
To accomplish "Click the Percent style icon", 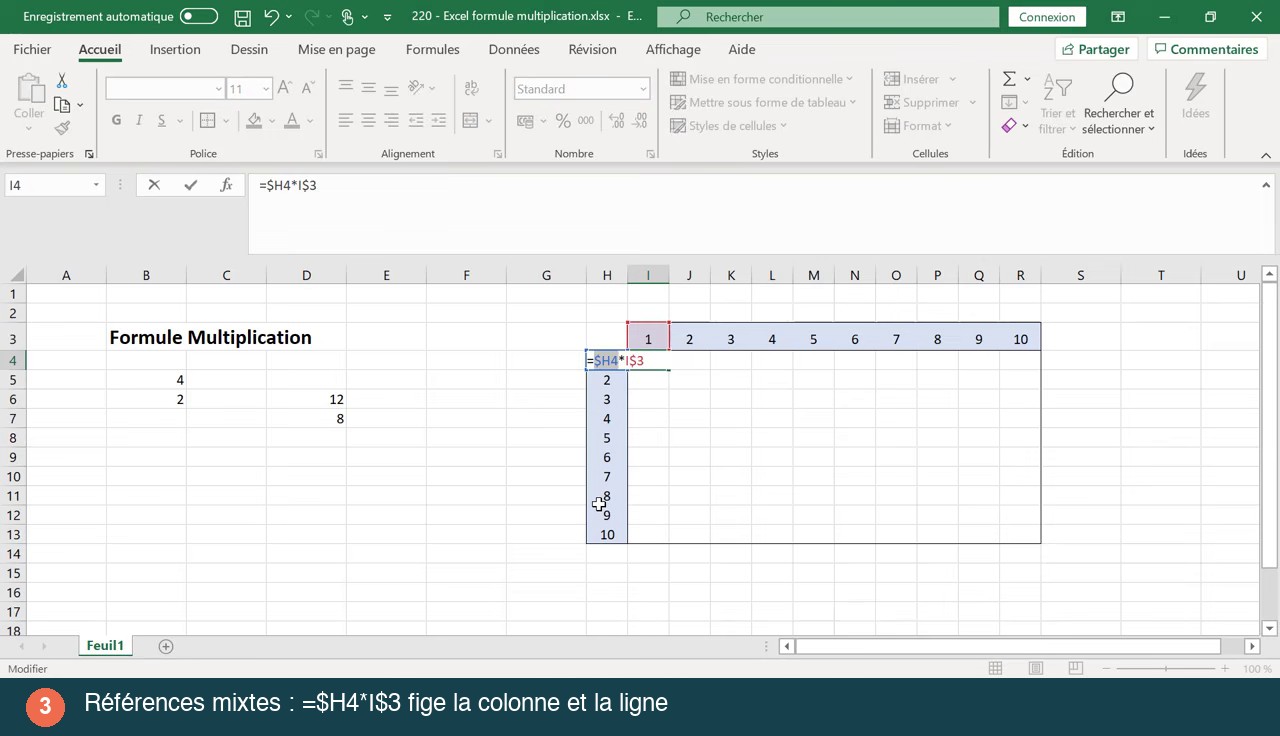I will click(563, 121).
